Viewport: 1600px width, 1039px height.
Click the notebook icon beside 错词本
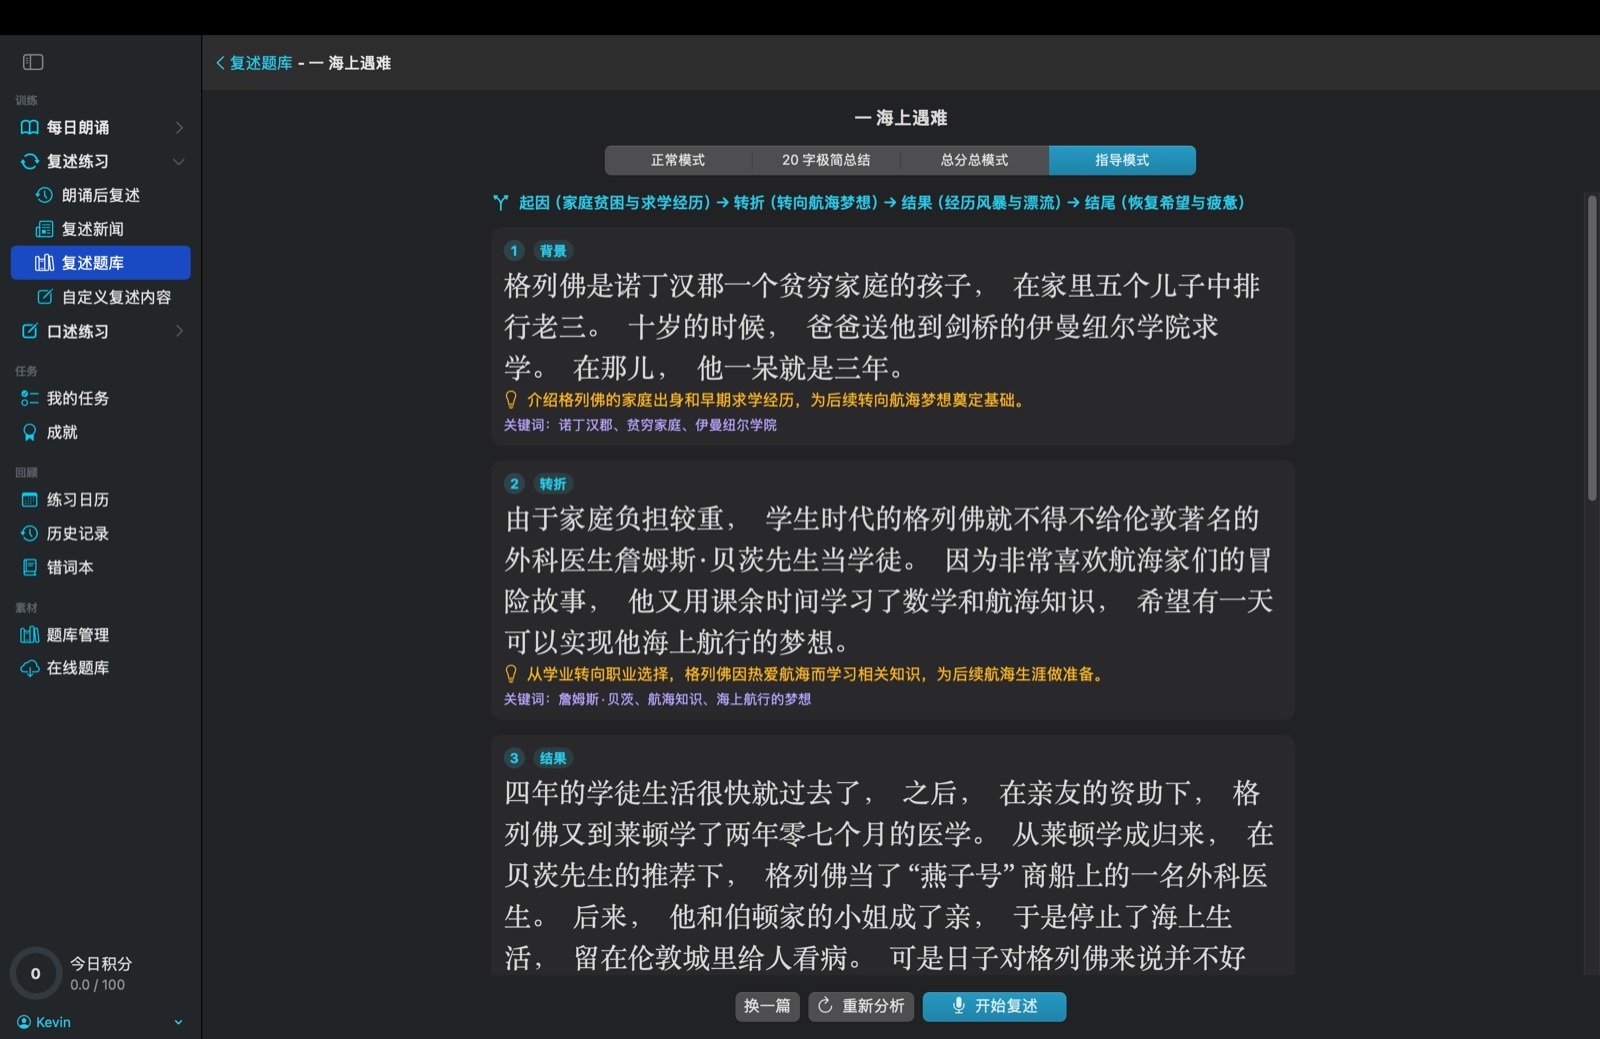click(x=30, y=567)
